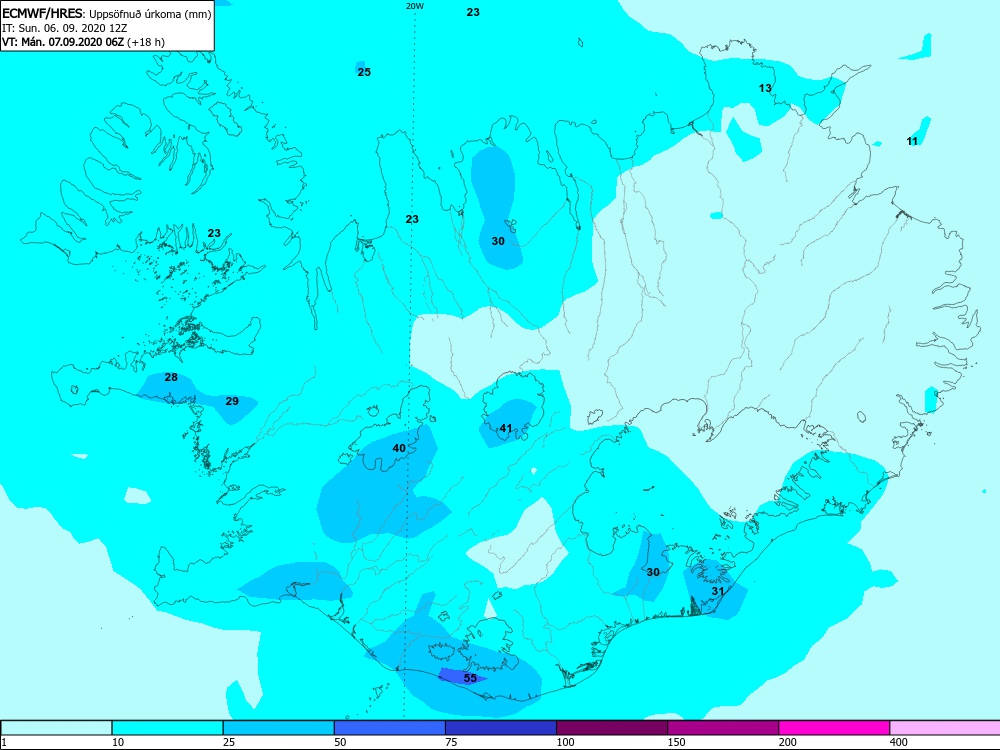Click the legend threshold label 200
1000x750 pixels.
click(x=788, y=742)
